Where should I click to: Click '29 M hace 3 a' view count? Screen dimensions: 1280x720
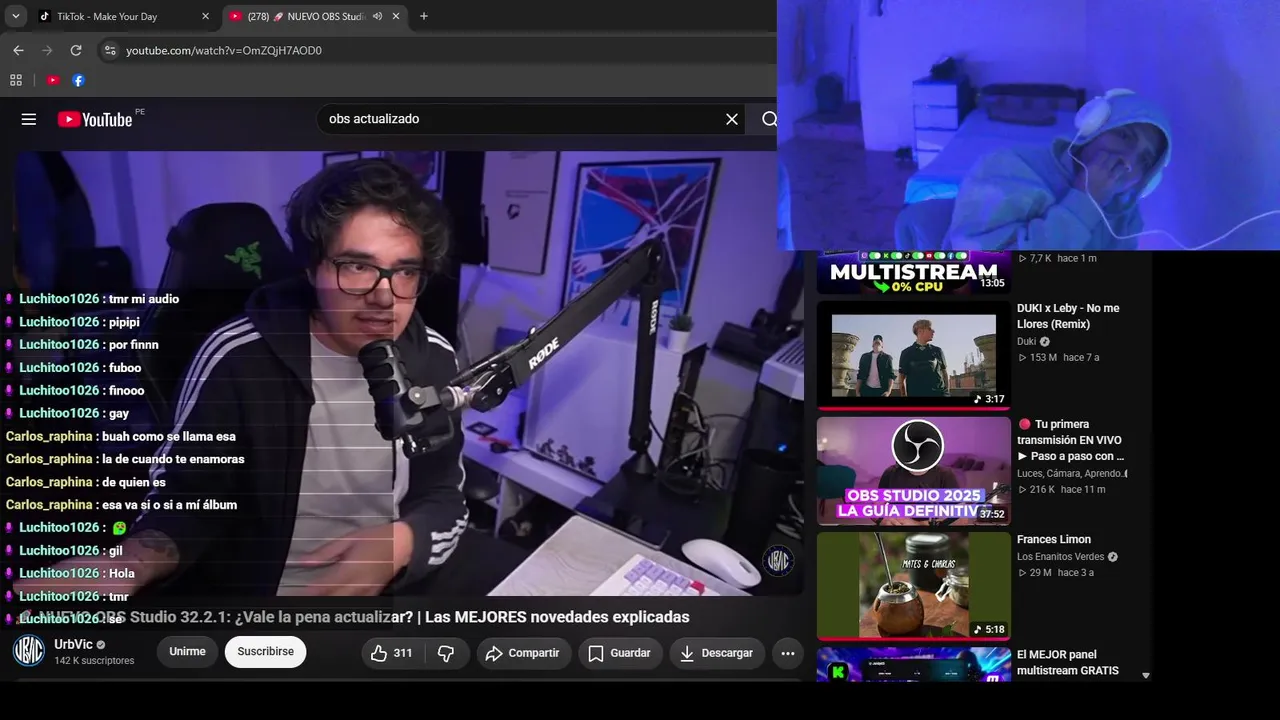pyautogui.click(x=1056, y=573)
